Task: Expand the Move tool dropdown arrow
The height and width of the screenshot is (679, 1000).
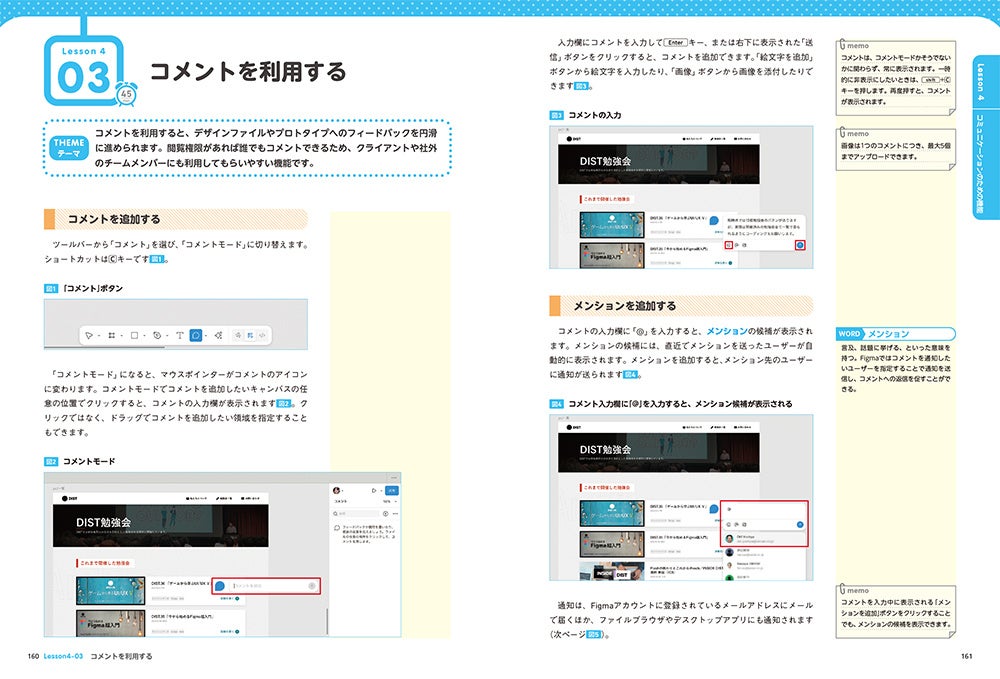Action: pos(99,335)
